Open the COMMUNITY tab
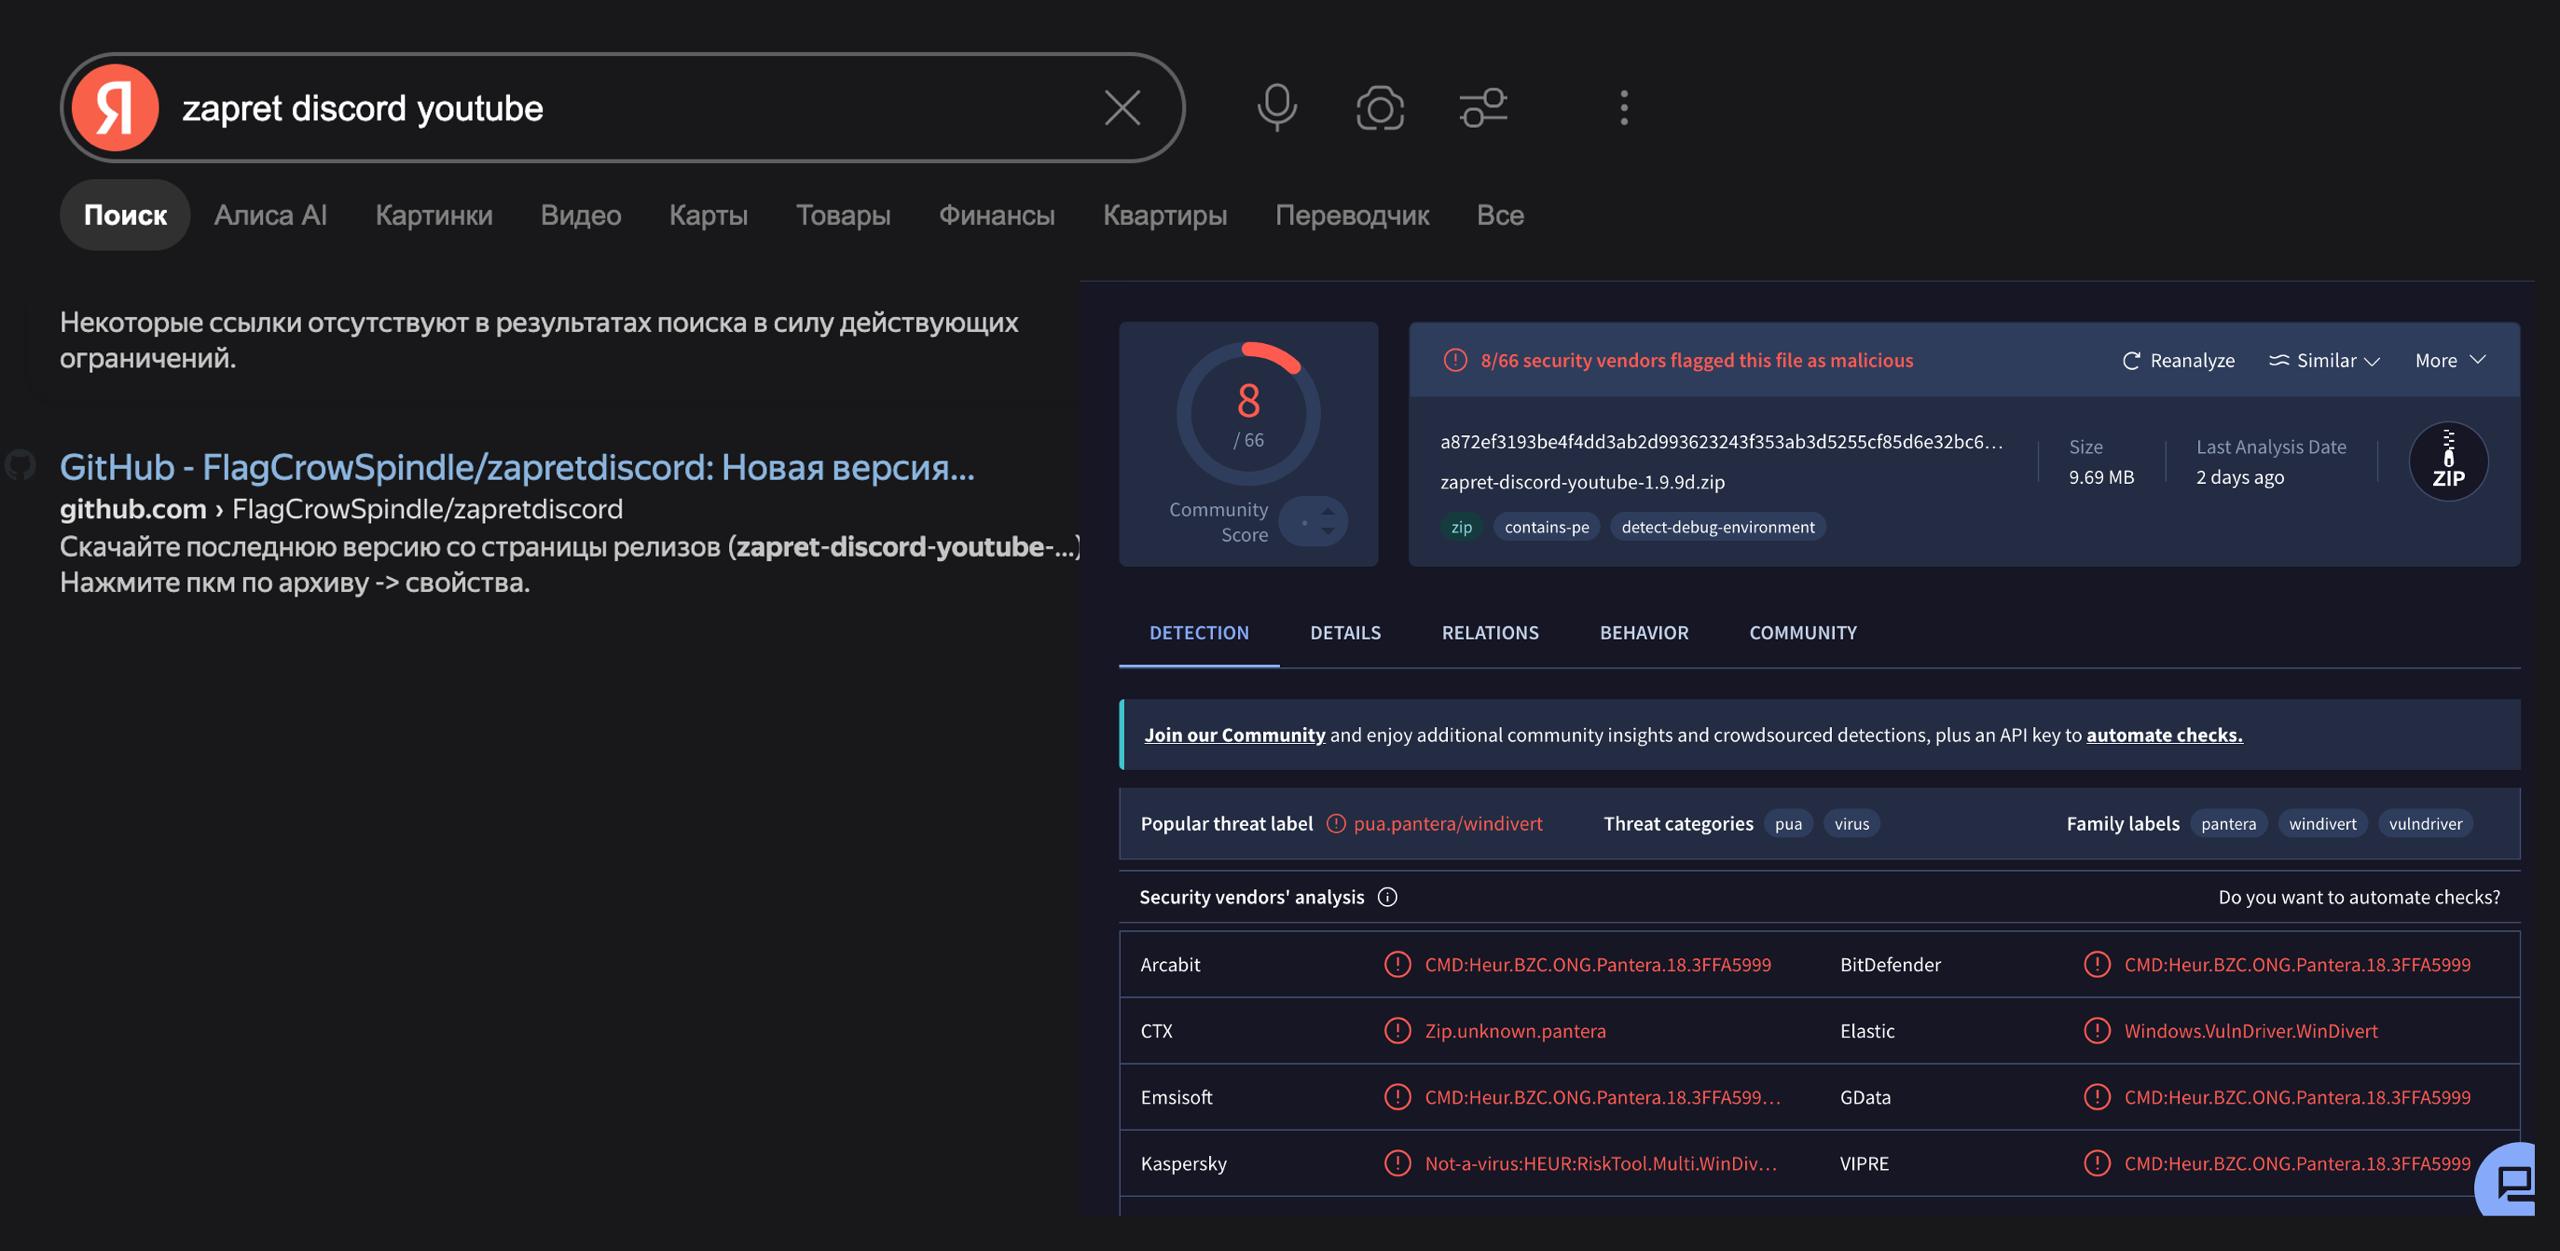 pos(1803,633)
